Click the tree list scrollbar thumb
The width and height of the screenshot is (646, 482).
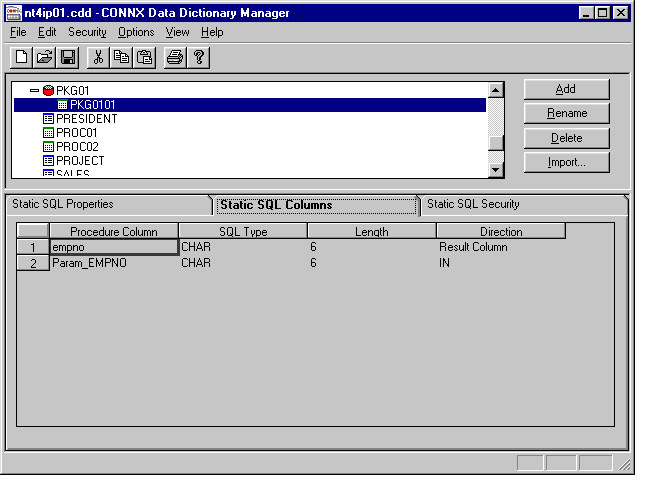tap(496, 143)
